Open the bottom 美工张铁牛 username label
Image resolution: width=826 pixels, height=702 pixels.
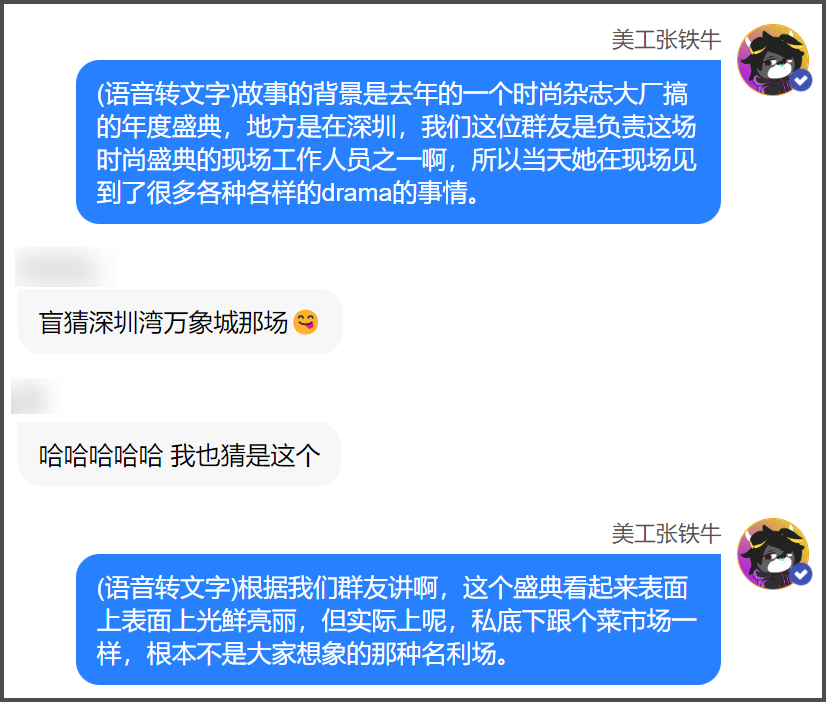tap(666, 533)
